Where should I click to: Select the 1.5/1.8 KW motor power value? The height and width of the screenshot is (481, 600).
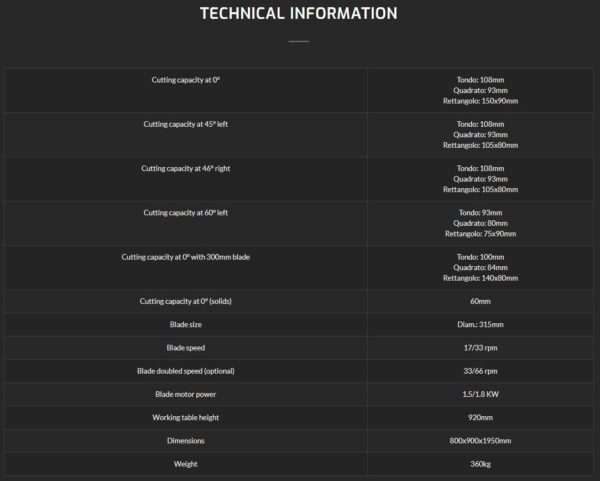coord(481,394)
